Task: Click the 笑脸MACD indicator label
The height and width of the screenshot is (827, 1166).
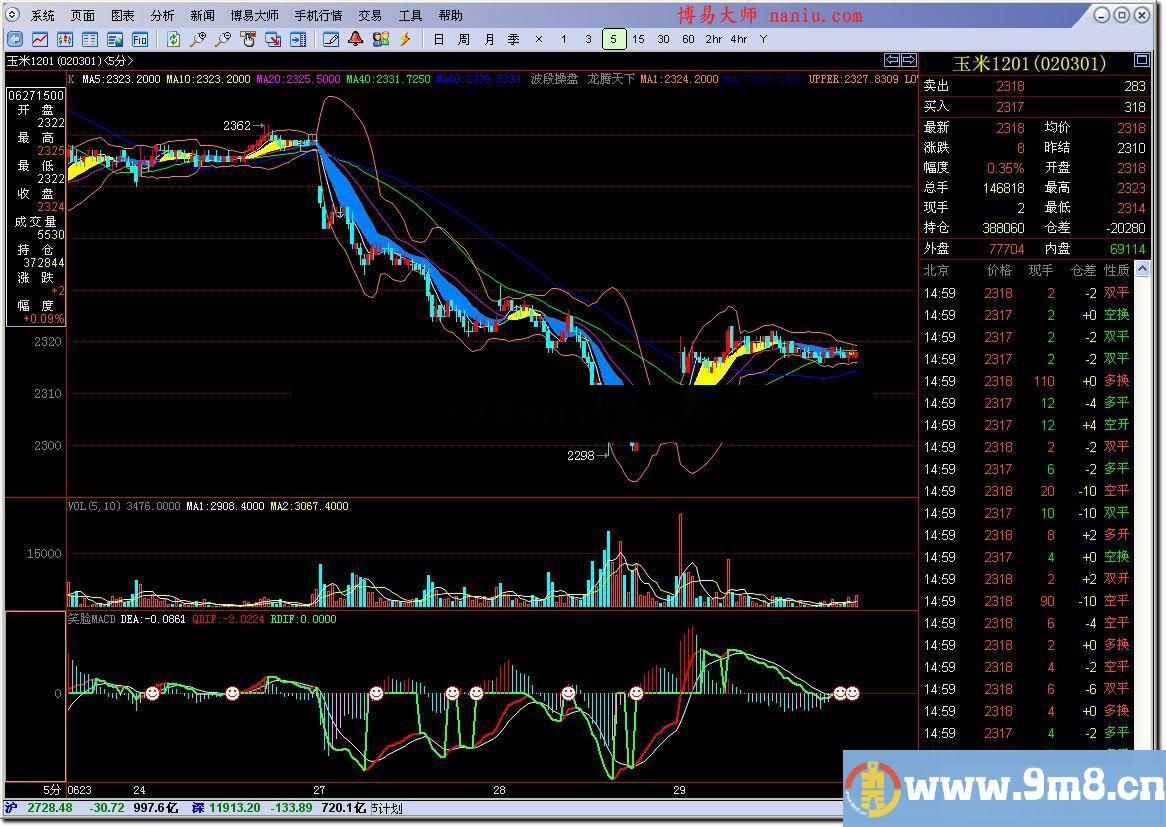Action: tap(92, 619)
